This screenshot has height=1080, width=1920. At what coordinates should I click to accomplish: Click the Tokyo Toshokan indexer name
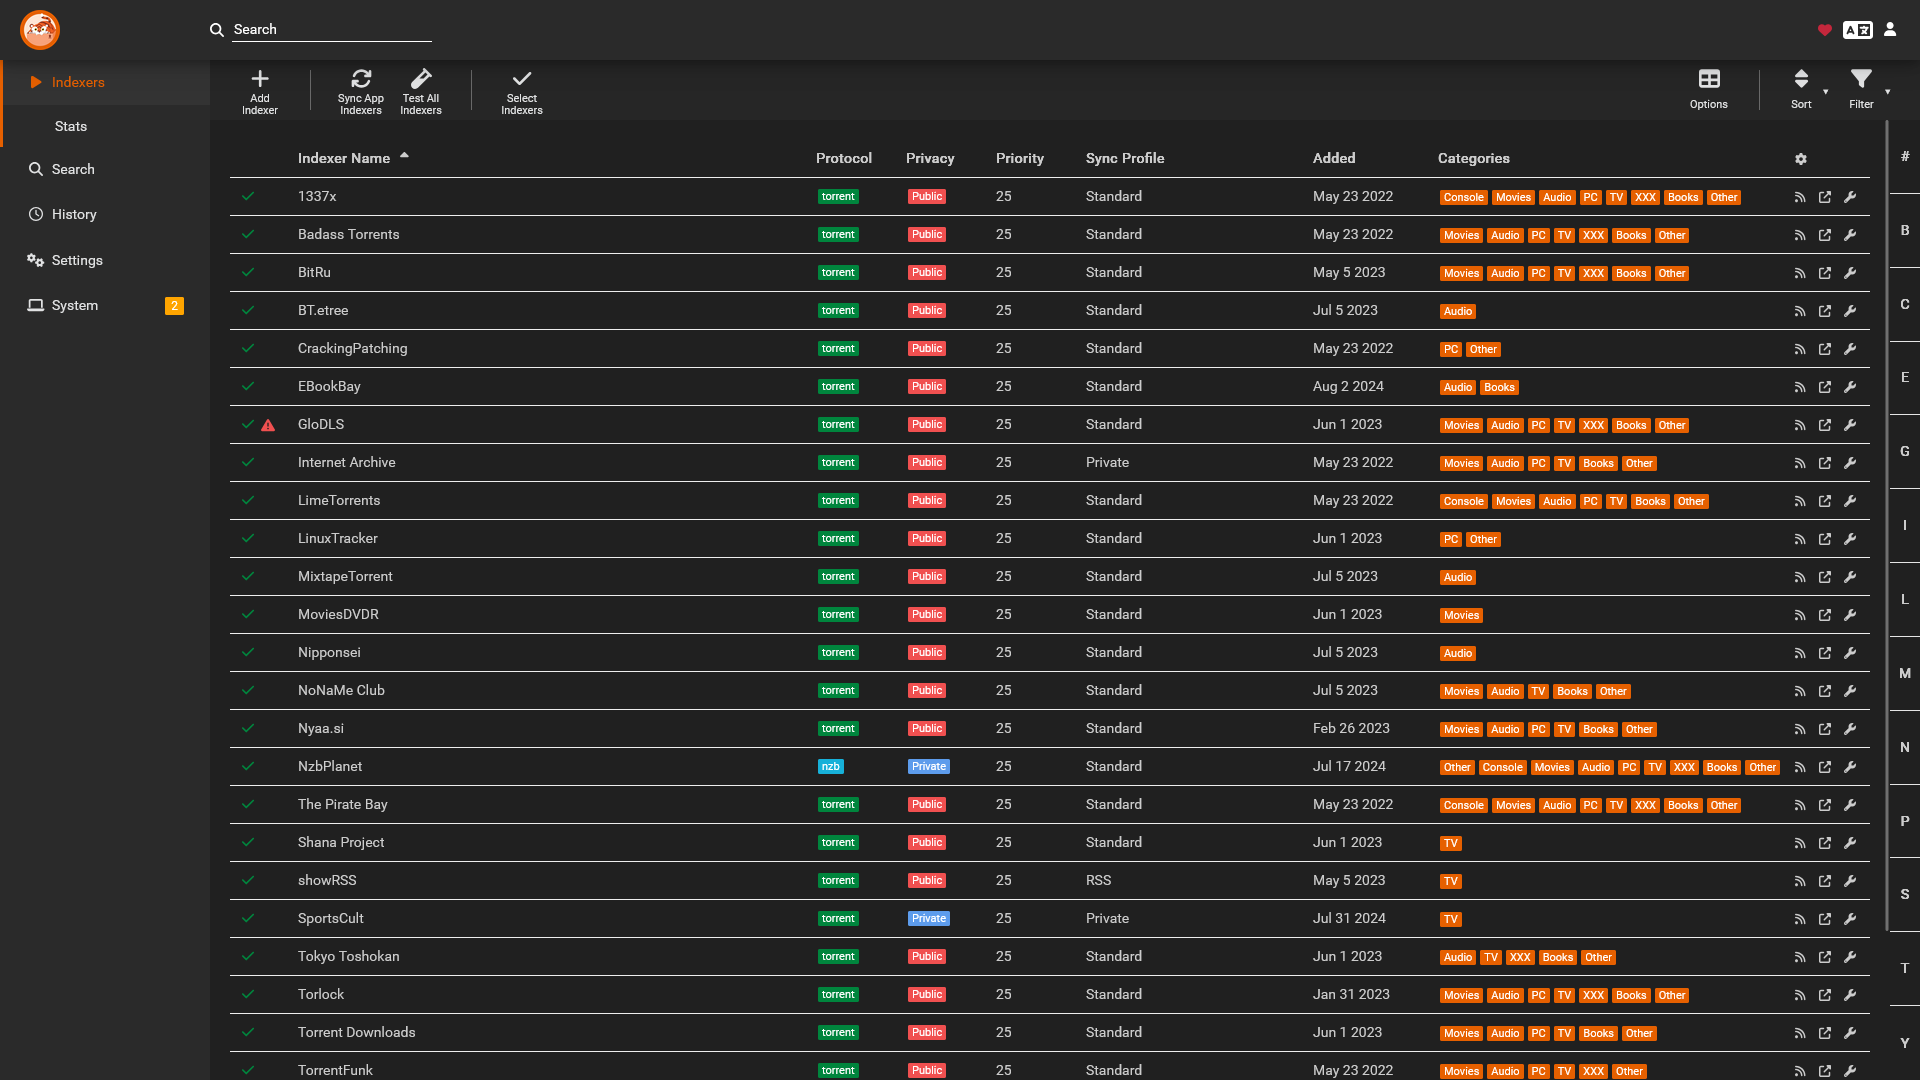348,956
